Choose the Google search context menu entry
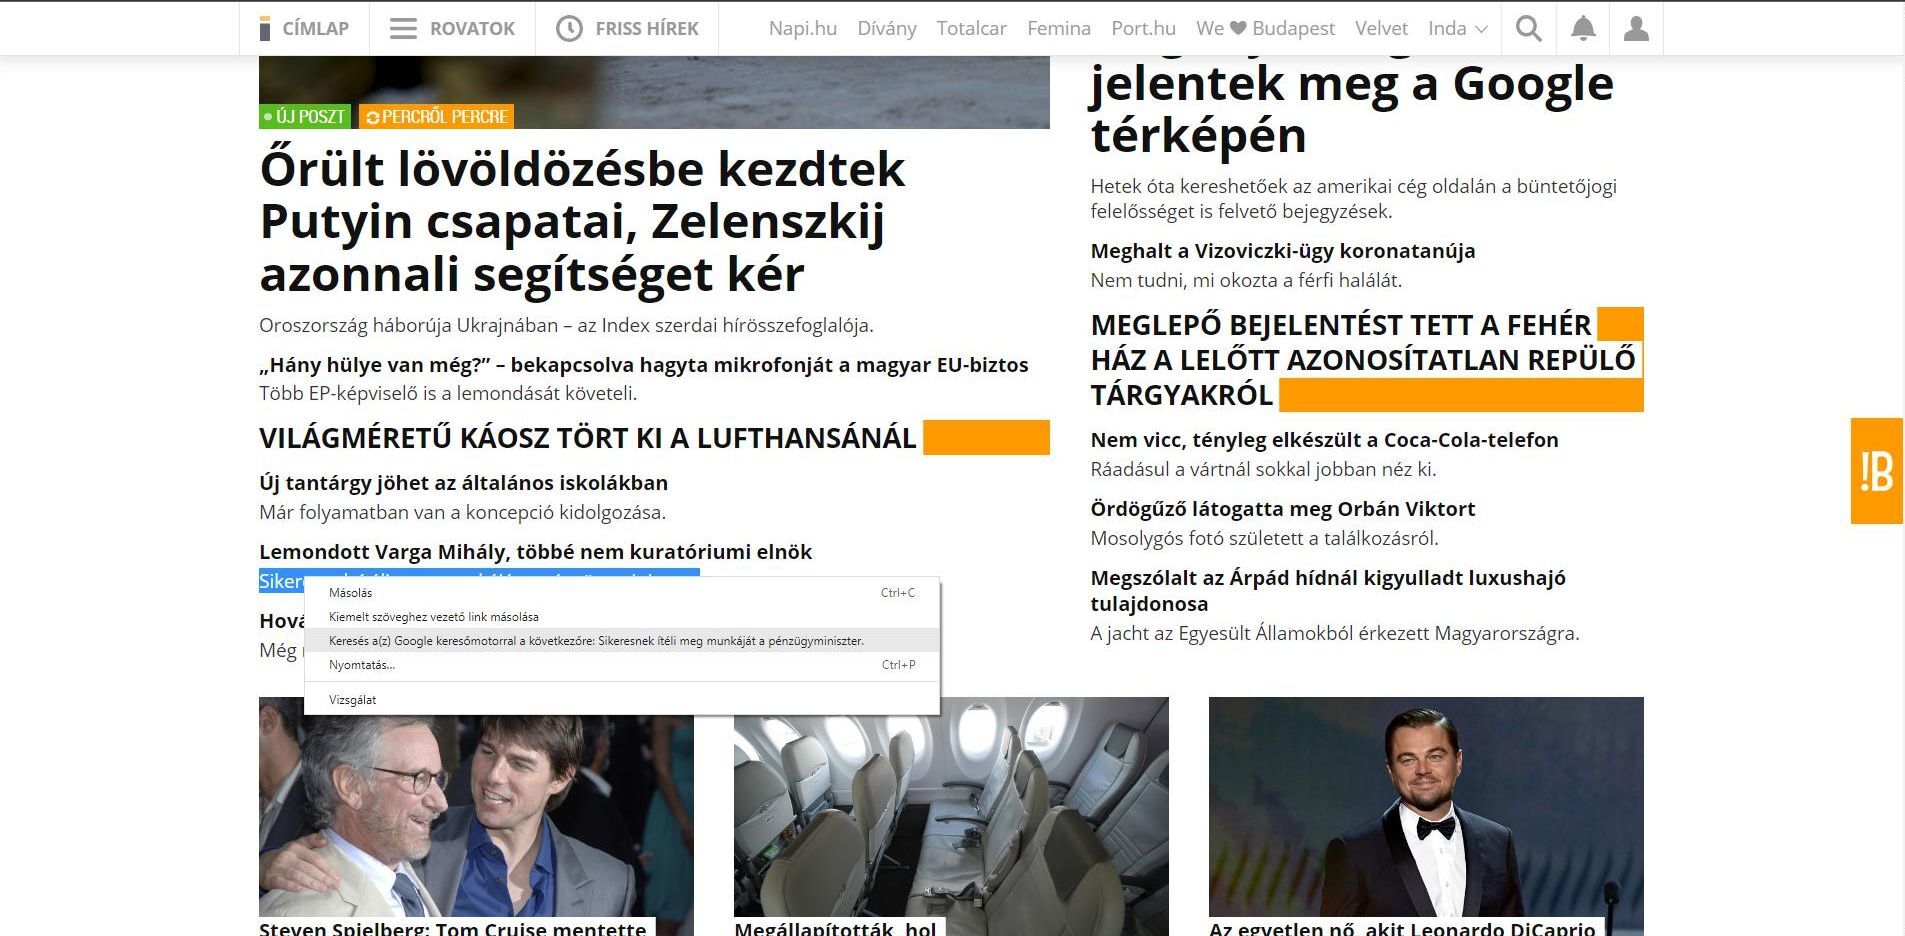Viewport: 1905px width, 936px height. click(x=622, y=641)
